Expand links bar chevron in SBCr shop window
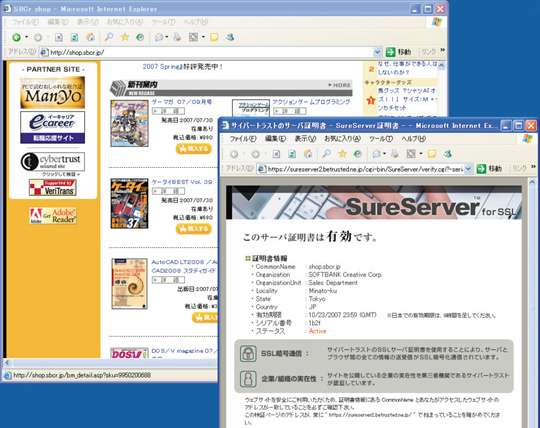Viewport: 540px width, 428px height. (x=443, y=51)
